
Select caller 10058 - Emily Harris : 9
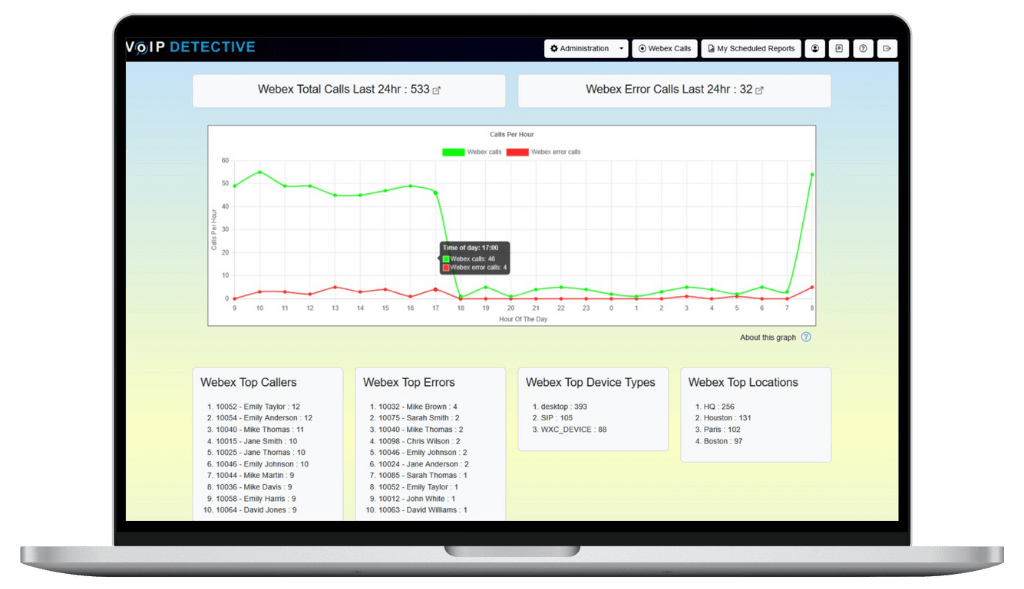click(x=256, y=499)
